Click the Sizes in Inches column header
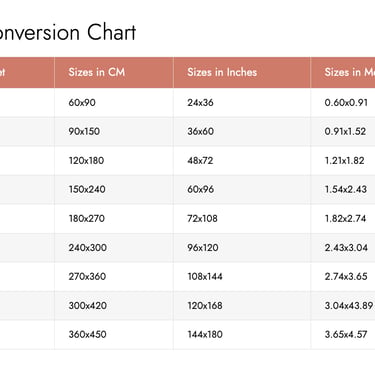The height and width of the screenshot is (366, 375). pos(242,72)
